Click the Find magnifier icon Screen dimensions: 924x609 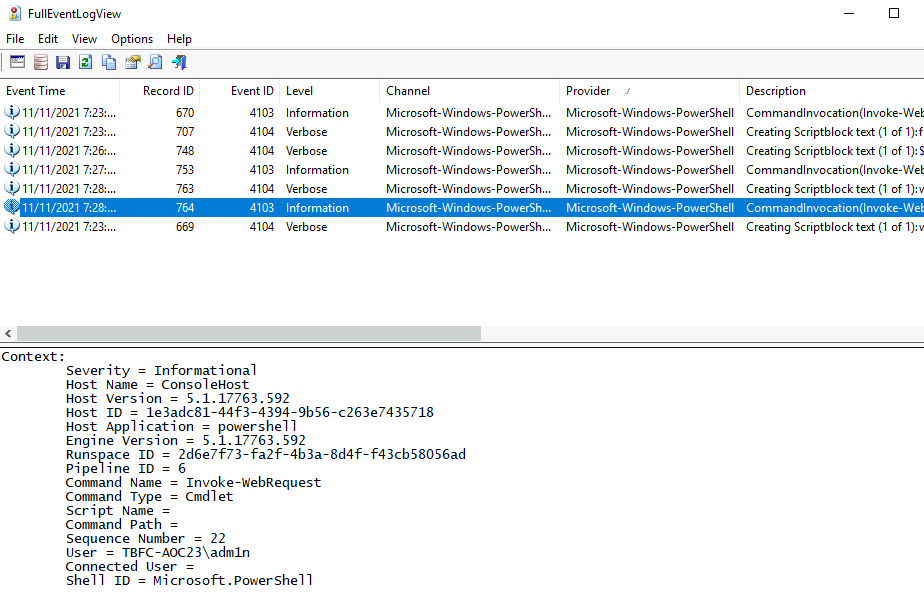tap(155, 62)
